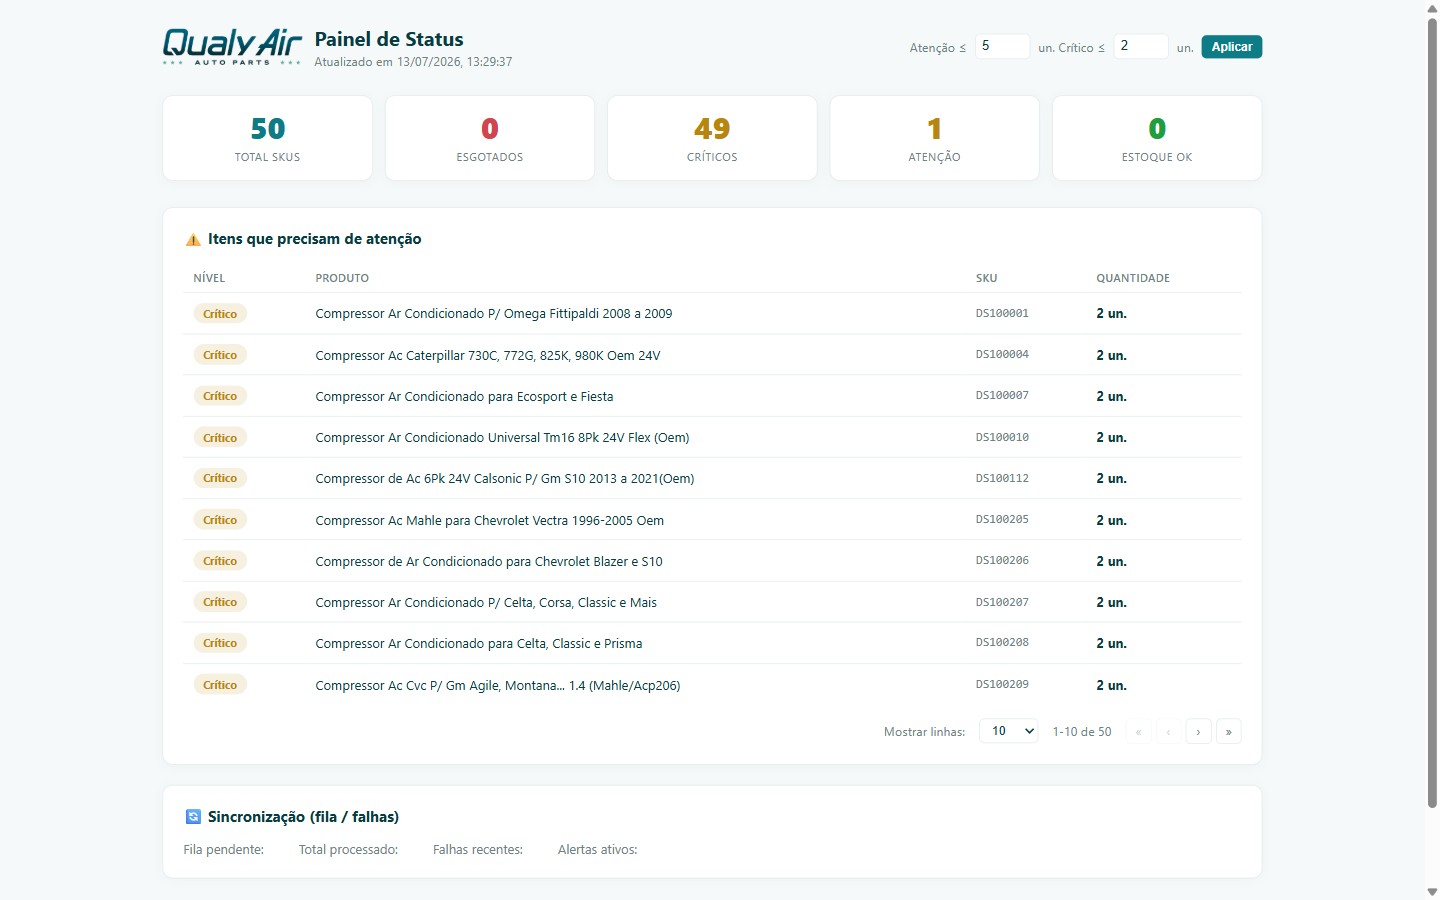The width and height of the screenshot is (1440, 900).
Task: Click SKU code DS100208
Action: (1002, 643)
